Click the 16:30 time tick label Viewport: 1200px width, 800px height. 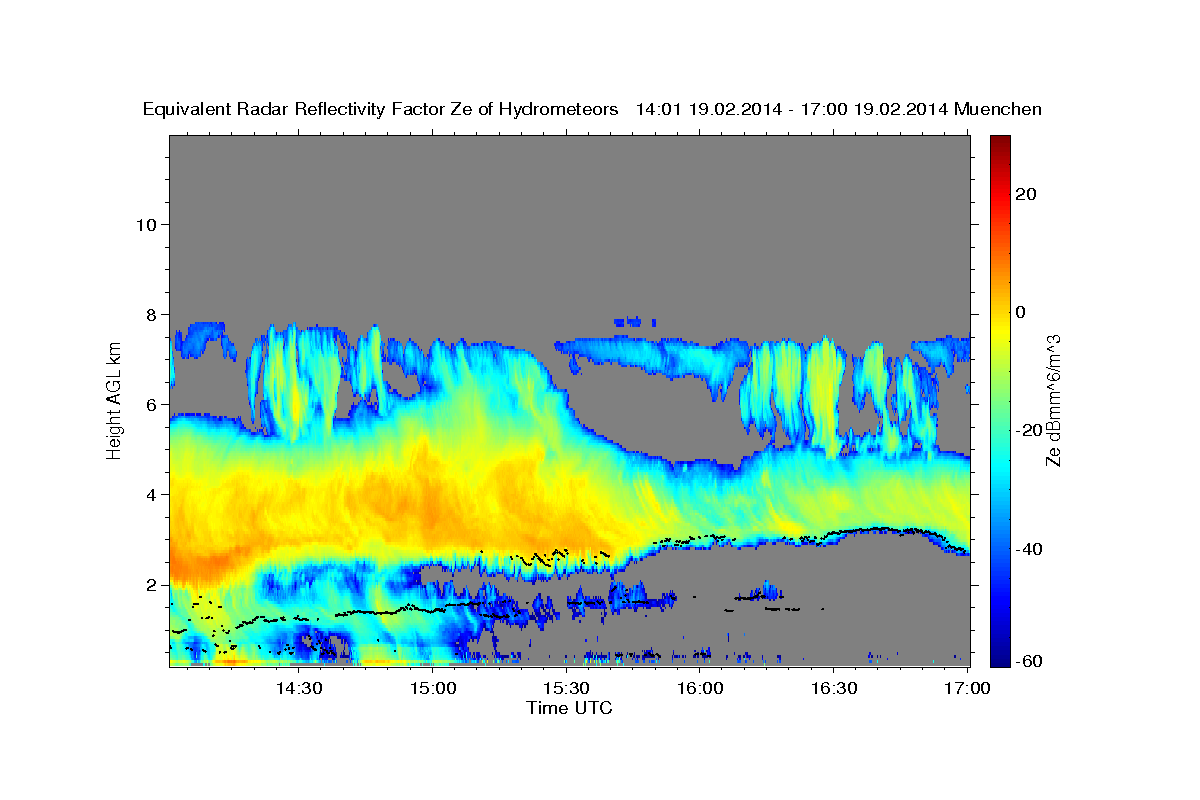(834, 688)
